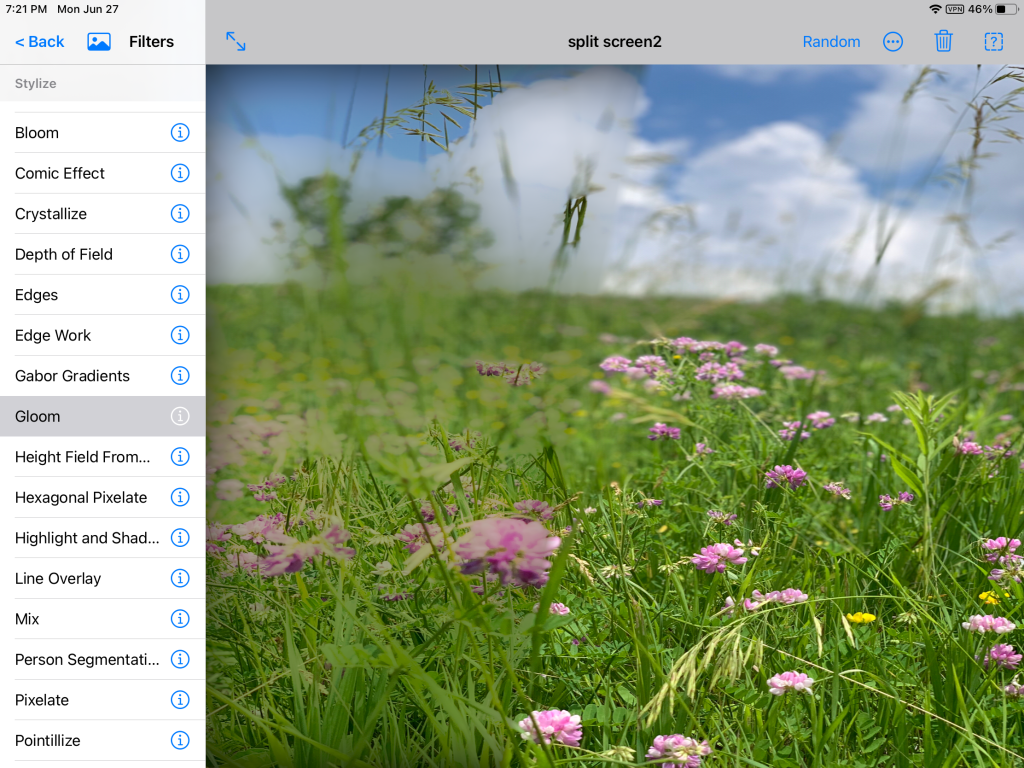Choose the Line Overlay filter
This screenshot has height=768, width=1024.
[58, 578]
